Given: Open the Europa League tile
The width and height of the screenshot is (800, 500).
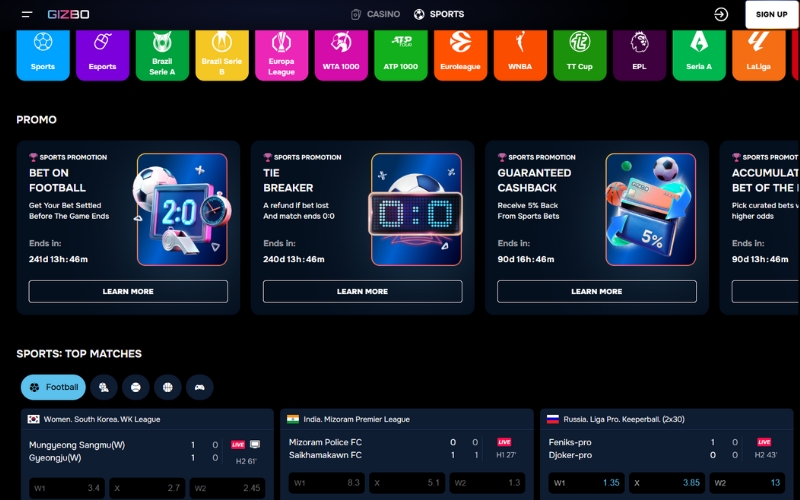Looking at the screenshot, I should click(282, 55).
